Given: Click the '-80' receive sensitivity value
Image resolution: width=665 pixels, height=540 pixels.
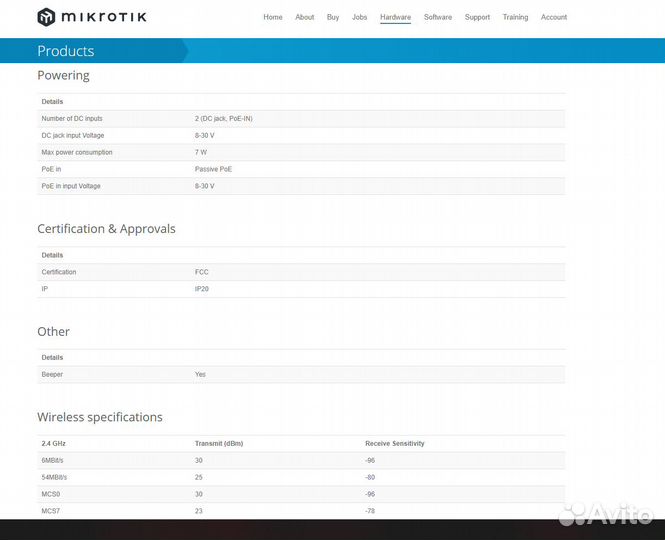Looking at the screenshot, I should (370, 477).
